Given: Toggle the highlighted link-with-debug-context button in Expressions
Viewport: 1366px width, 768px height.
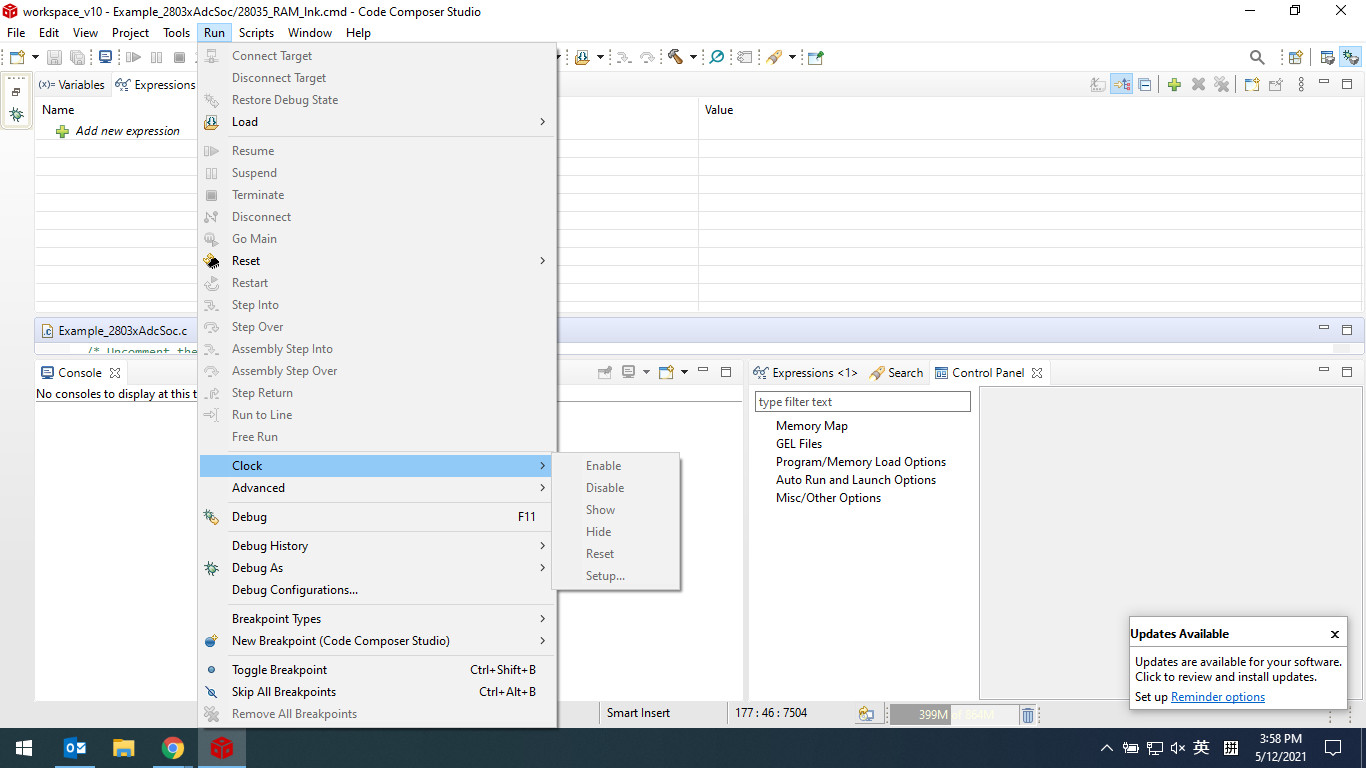Looking at the screenshot, I should pos(1121,85).
